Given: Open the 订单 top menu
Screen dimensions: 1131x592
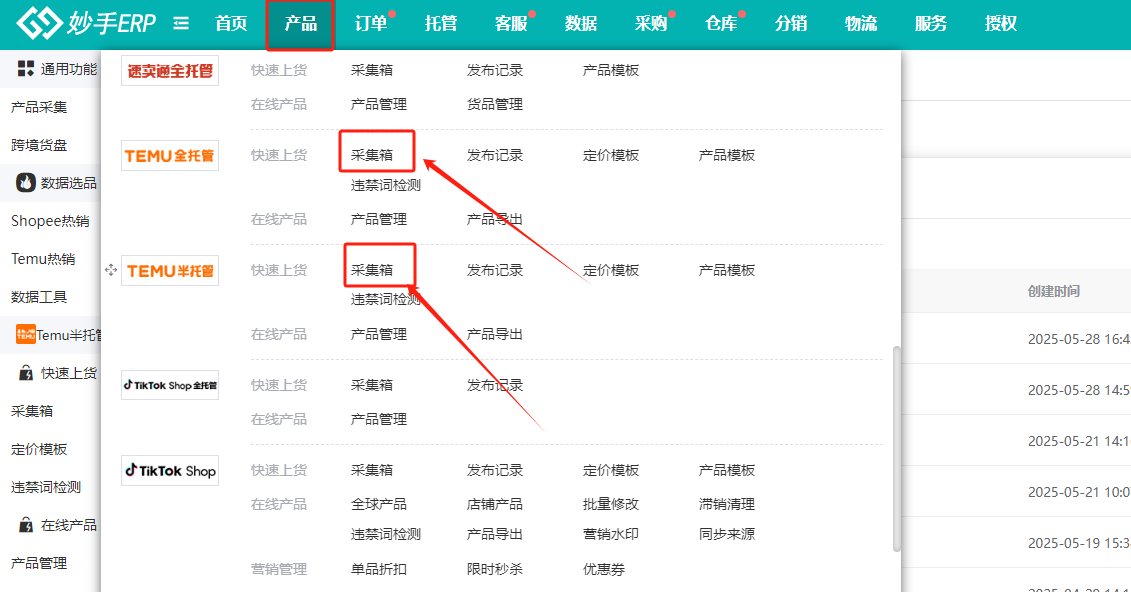Looking at the screenshot, I should coord(371,24).
